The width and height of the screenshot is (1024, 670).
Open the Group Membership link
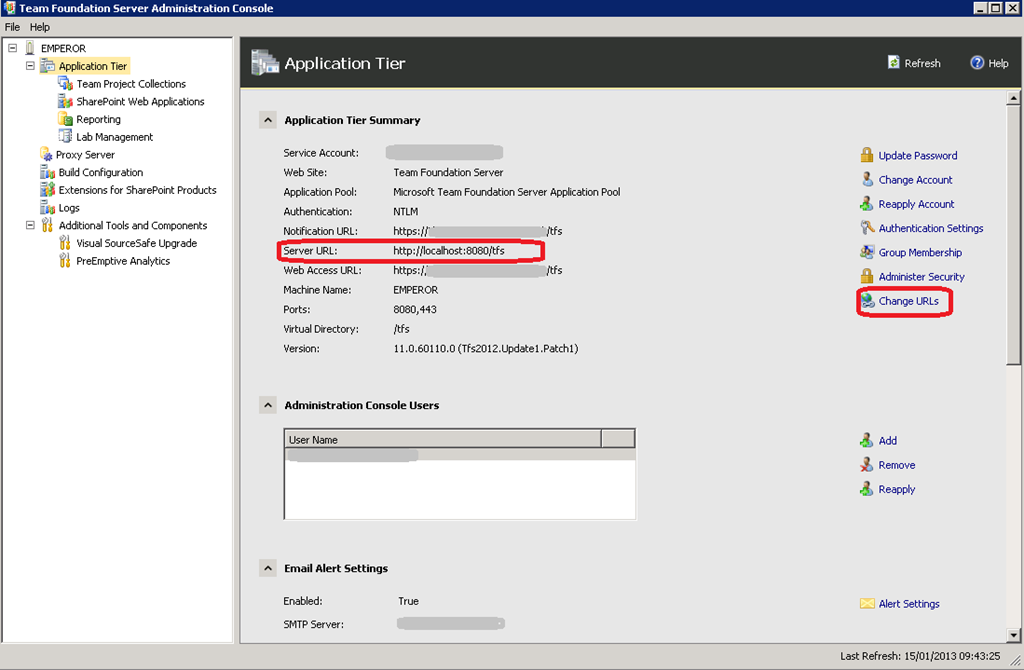920,252
